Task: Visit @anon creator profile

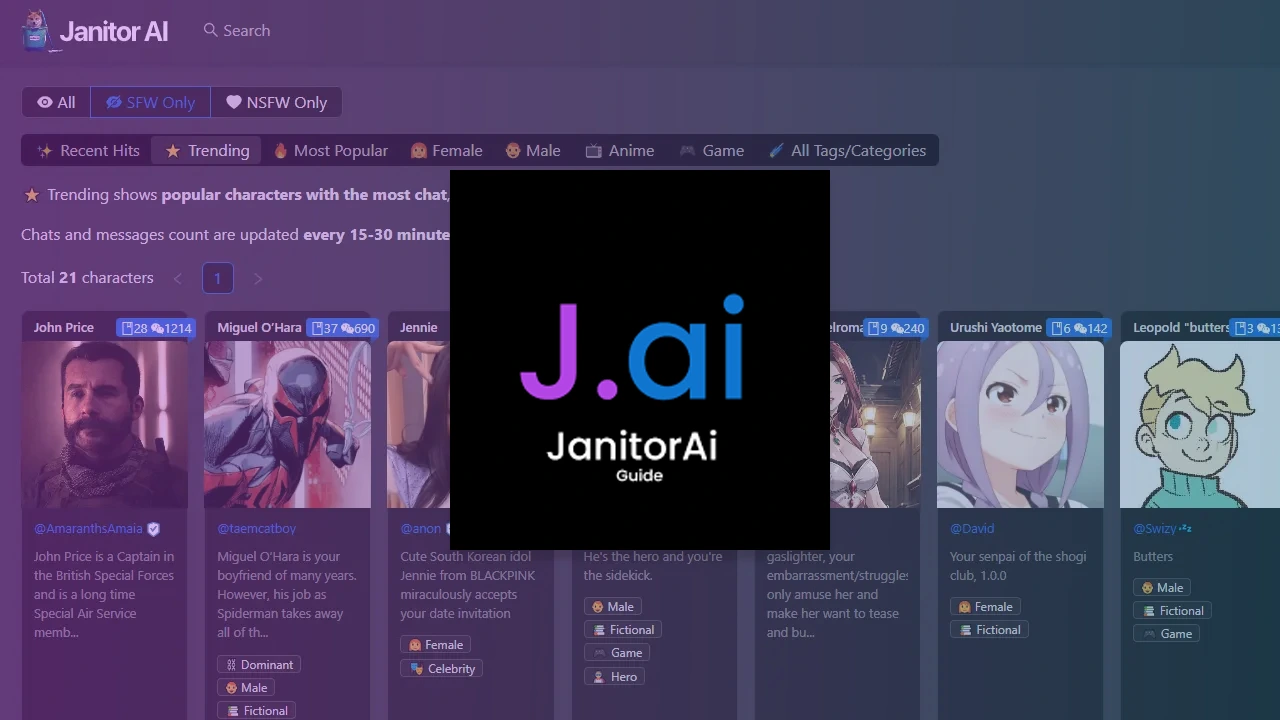Action: click(x=421, y=528)
